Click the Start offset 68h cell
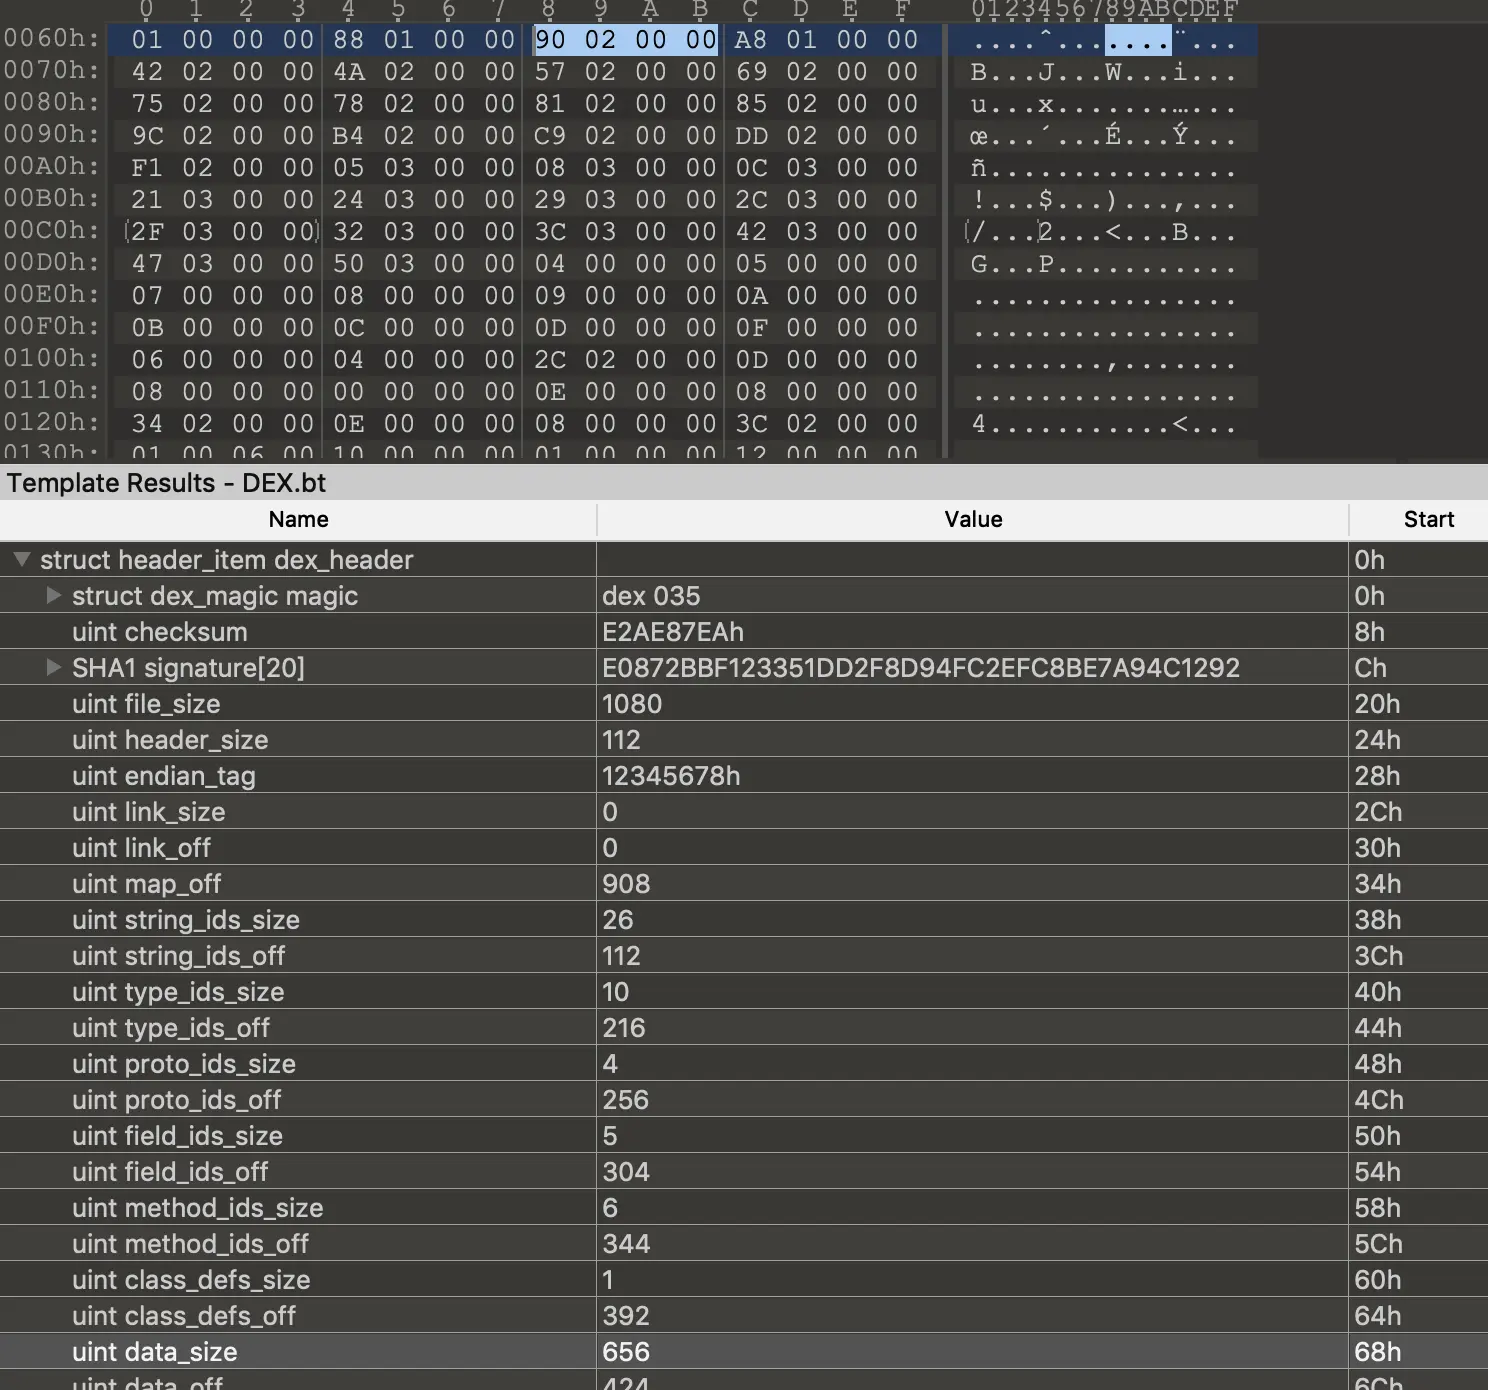 click(1377, 1352)
